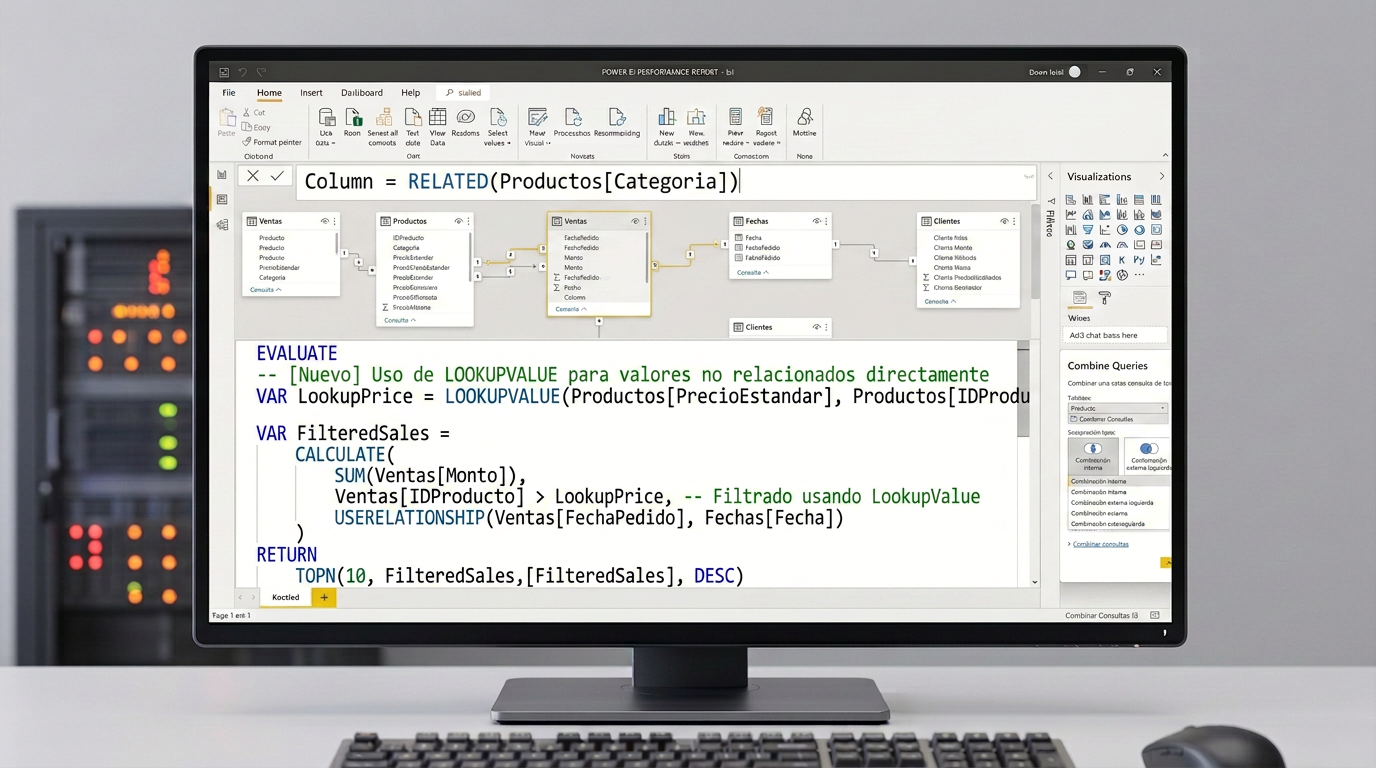Viewport: 1376px width, 768px height.
Task: Collapse Productos table via Consulta chevron
Action: (x=400, y=320)
